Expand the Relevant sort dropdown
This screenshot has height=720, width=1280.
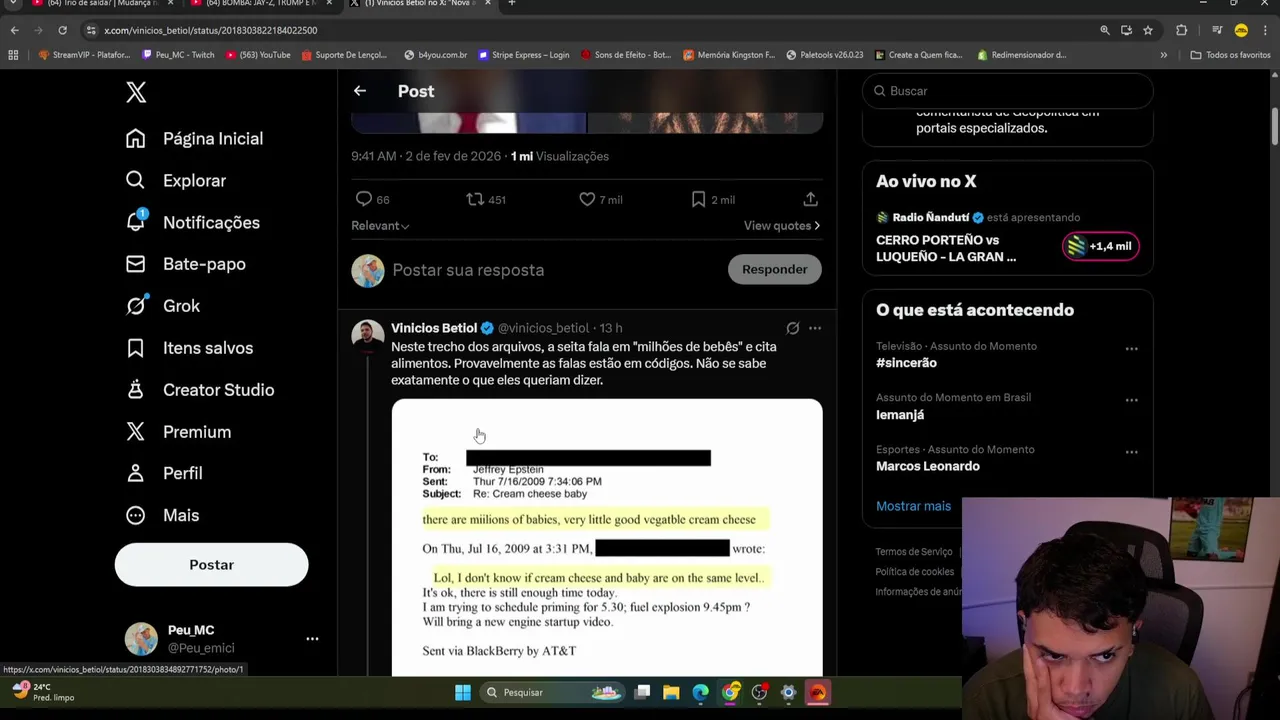(380, 226)
